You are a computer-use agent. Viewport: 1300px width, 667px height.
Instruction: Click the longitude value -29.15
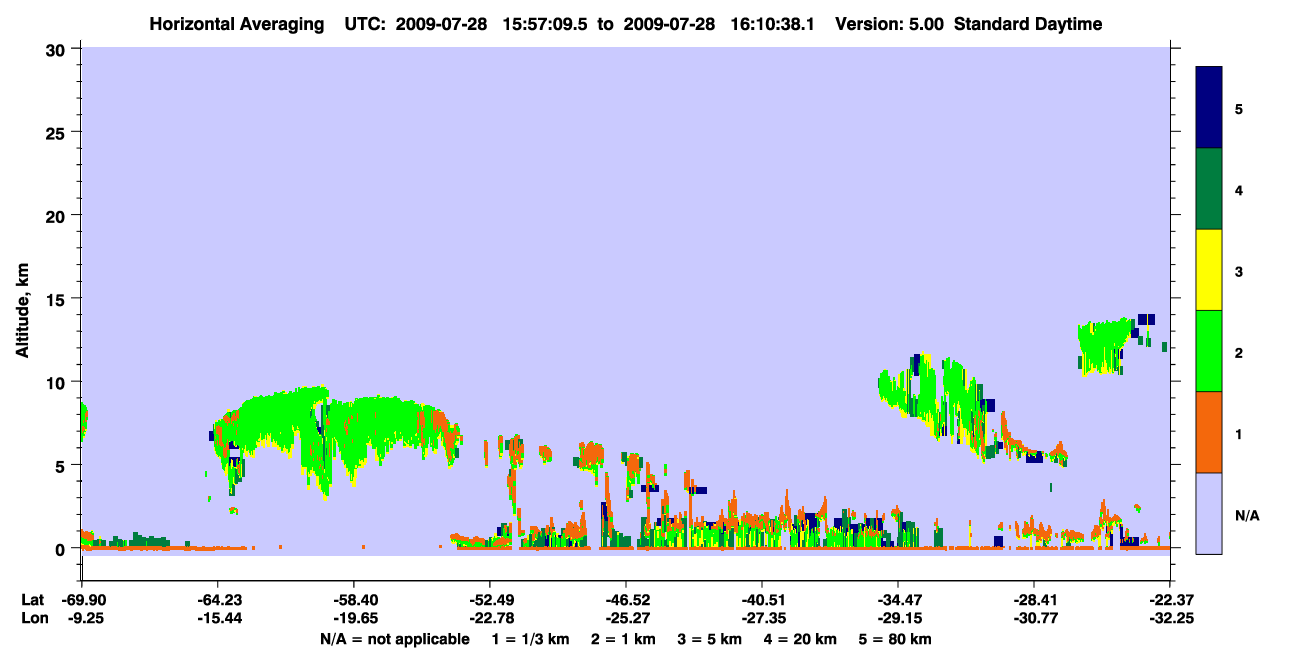click(x=898, y=619)
